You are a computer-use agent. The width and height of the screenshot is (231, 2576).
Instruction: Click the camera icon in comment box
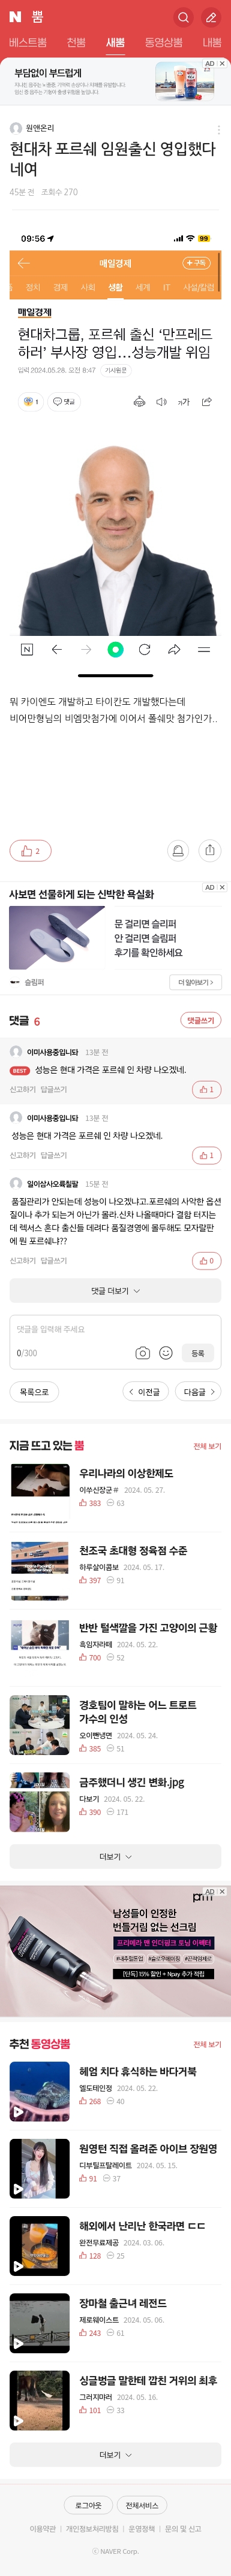point(143,1353)
